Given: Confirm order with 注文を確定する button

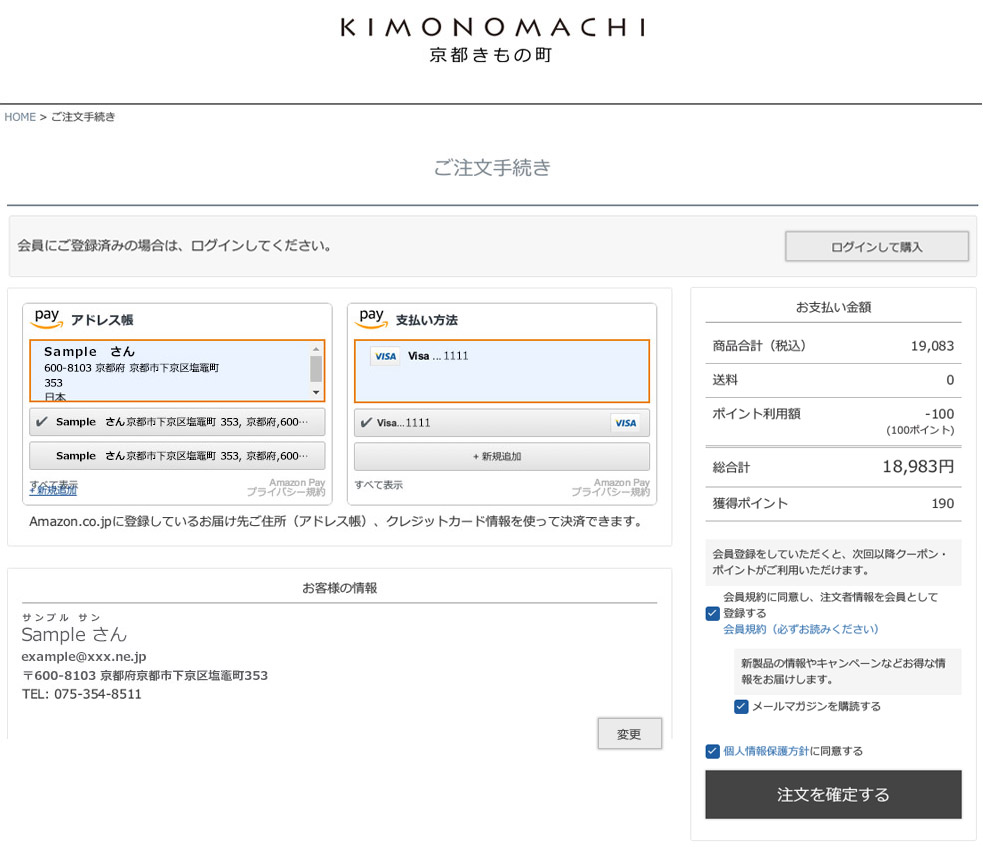Looking at the screenshot, I should click(x=833, y=795).
